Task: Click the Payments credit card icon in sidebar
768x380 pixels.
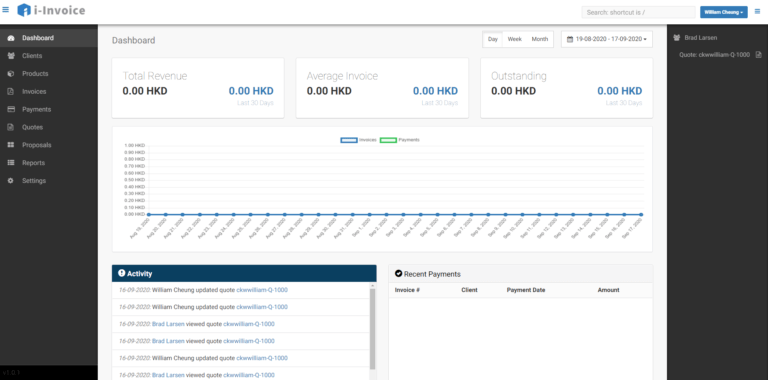Action: click(x=11, y=110)
